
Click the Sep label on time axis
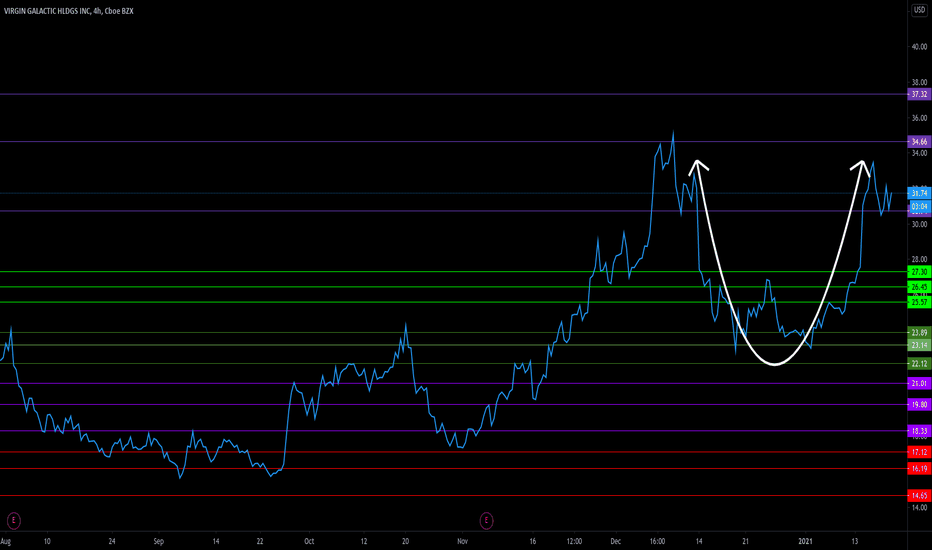158,541
